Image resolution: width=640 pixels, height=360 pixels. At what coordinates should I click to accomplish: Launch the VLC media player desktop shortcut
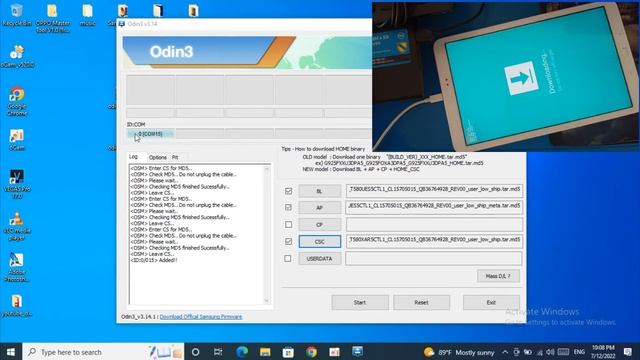click(x=17, y=227)
